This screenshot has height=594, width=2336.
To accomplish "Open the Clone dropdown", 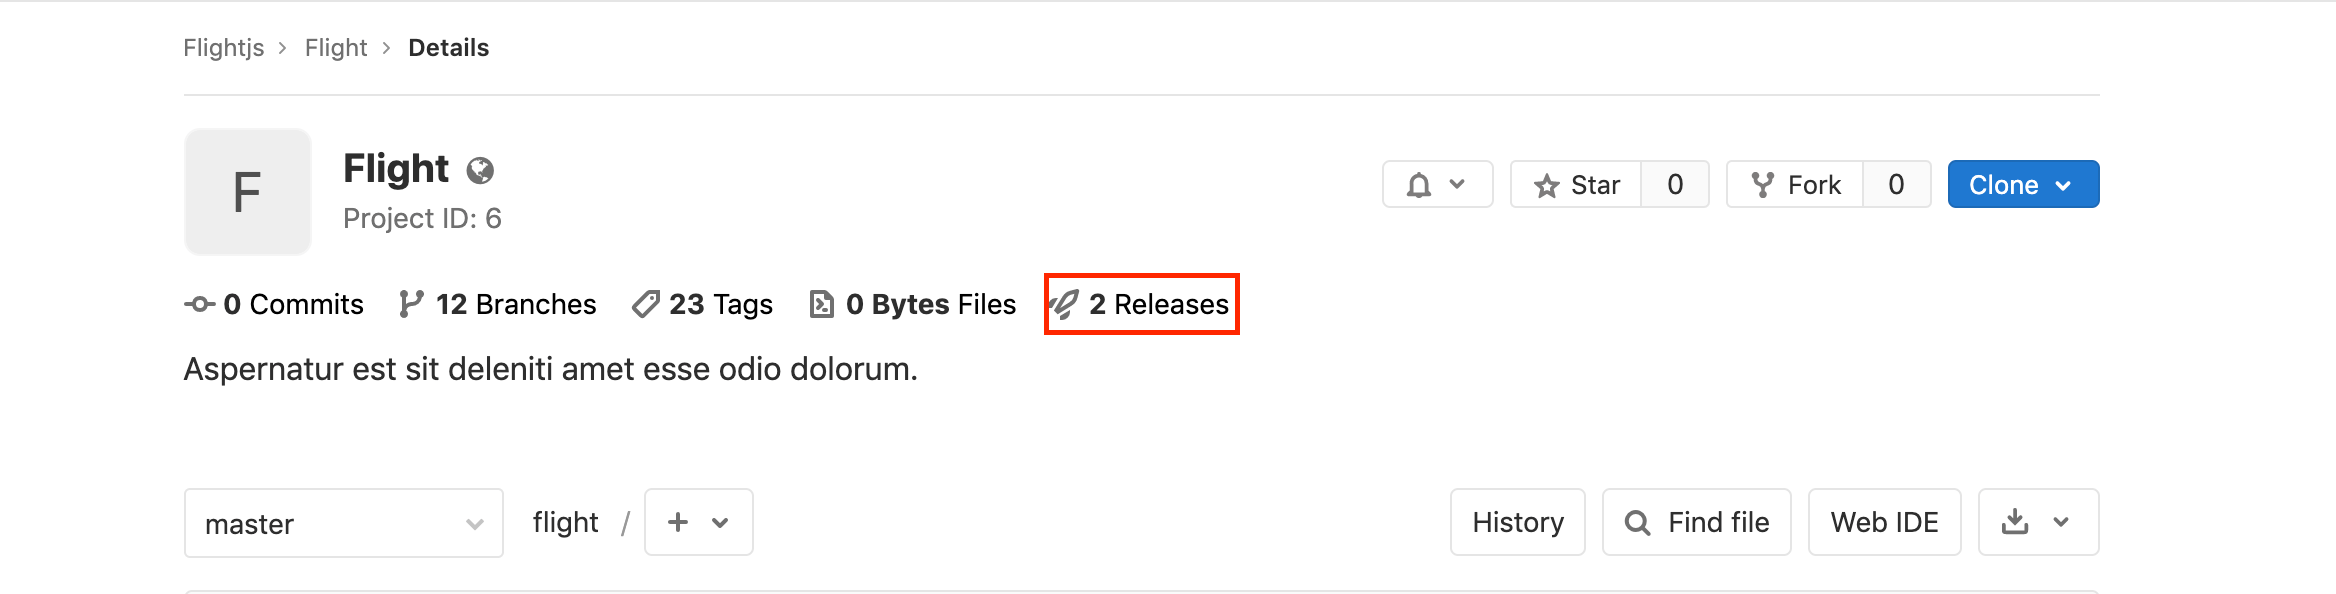I will click(x=2021, y=184).
